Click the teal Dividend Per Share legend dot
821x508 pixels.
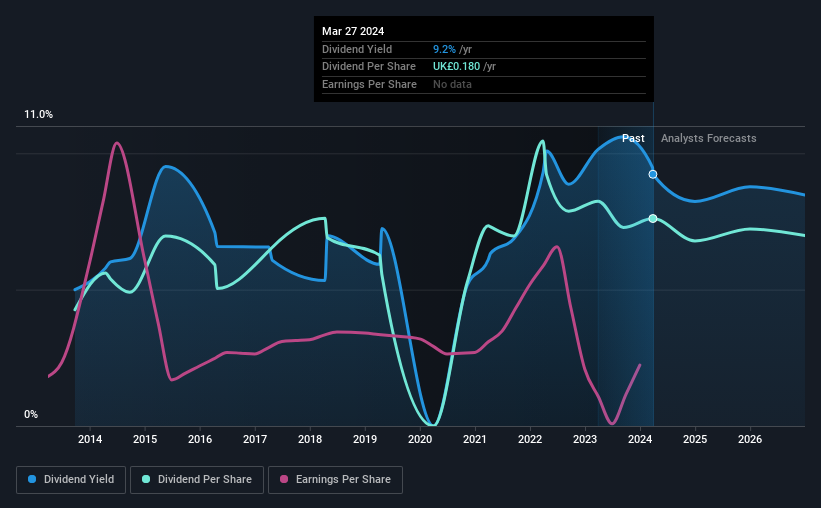click(x=146, y=479)
